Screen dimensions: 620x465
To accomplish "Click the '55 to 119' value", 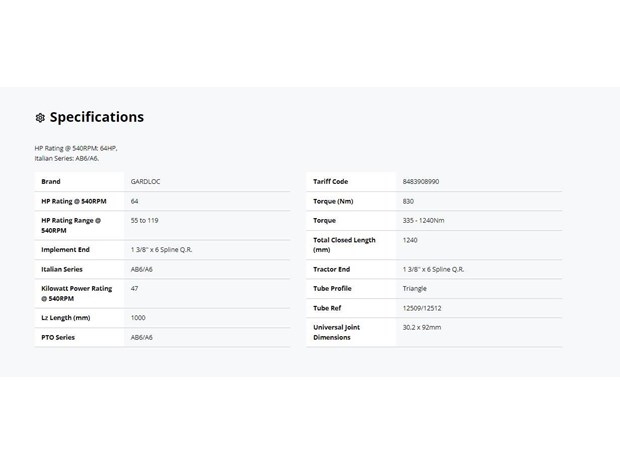I will click(145, 221).
